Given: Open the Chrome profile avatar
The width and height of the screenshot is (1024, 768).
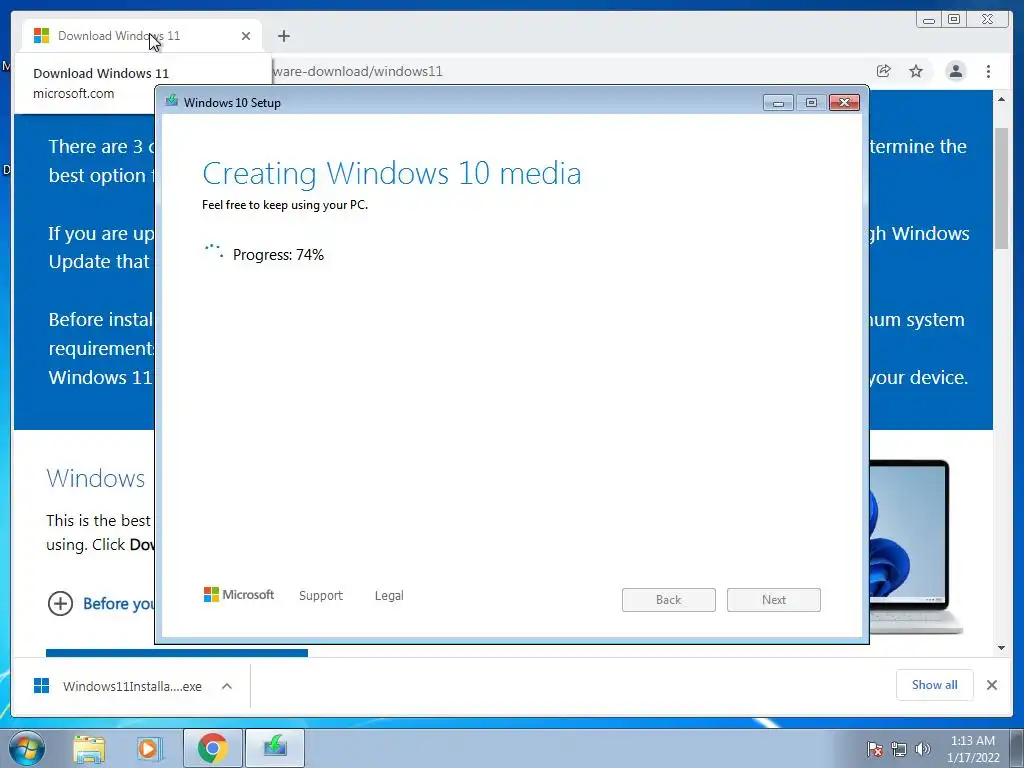Looking at the screenshot, I should tap(955, 71).
